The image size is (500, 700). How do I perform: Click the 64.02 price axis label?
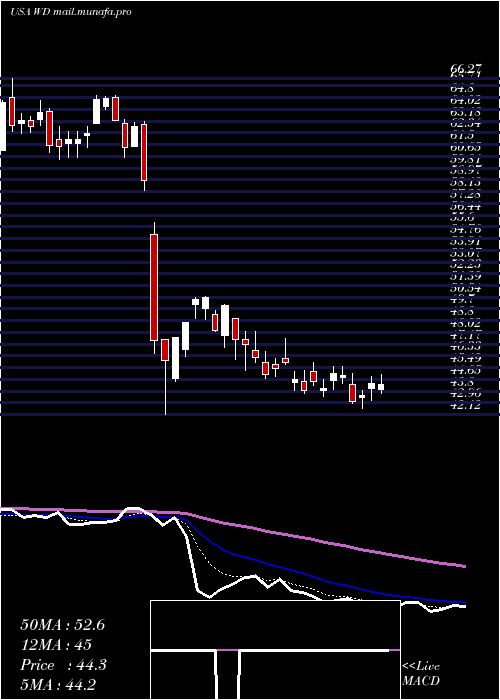click(x=466, y=101)
